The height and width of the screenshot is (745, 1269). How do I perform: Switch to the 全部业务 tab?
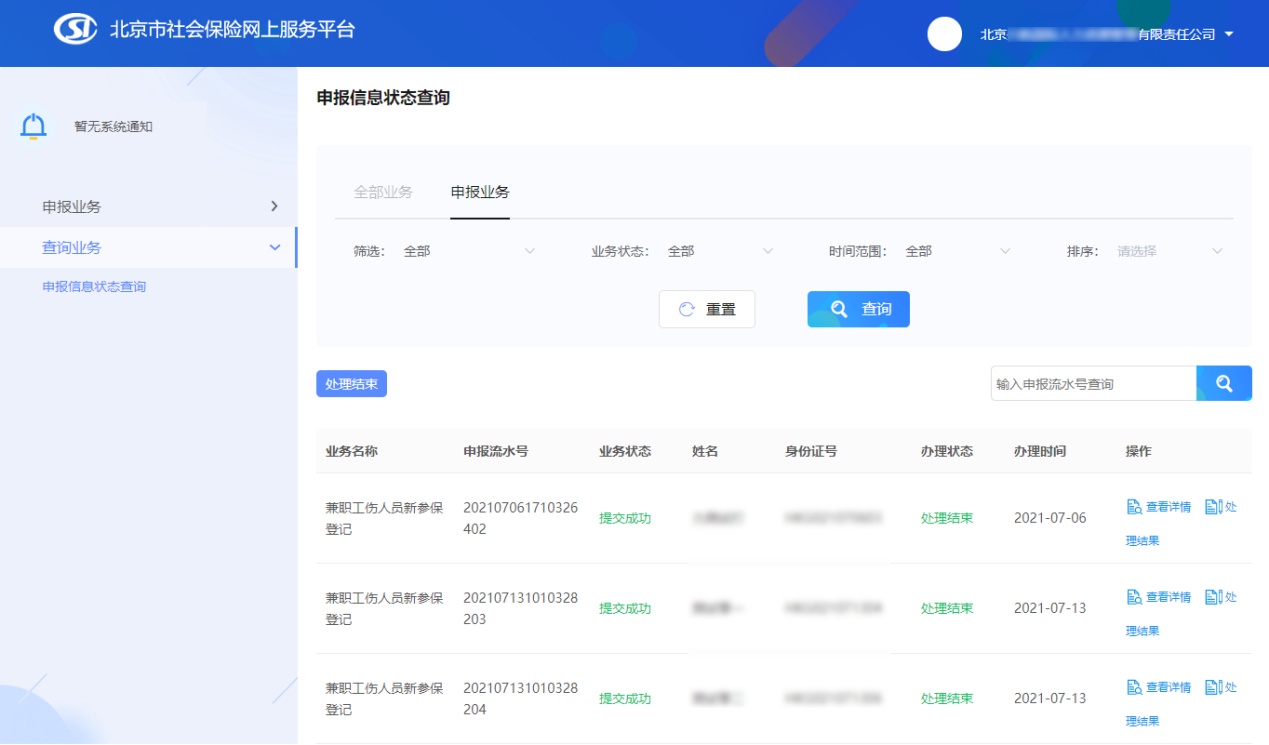pos(383,192)
